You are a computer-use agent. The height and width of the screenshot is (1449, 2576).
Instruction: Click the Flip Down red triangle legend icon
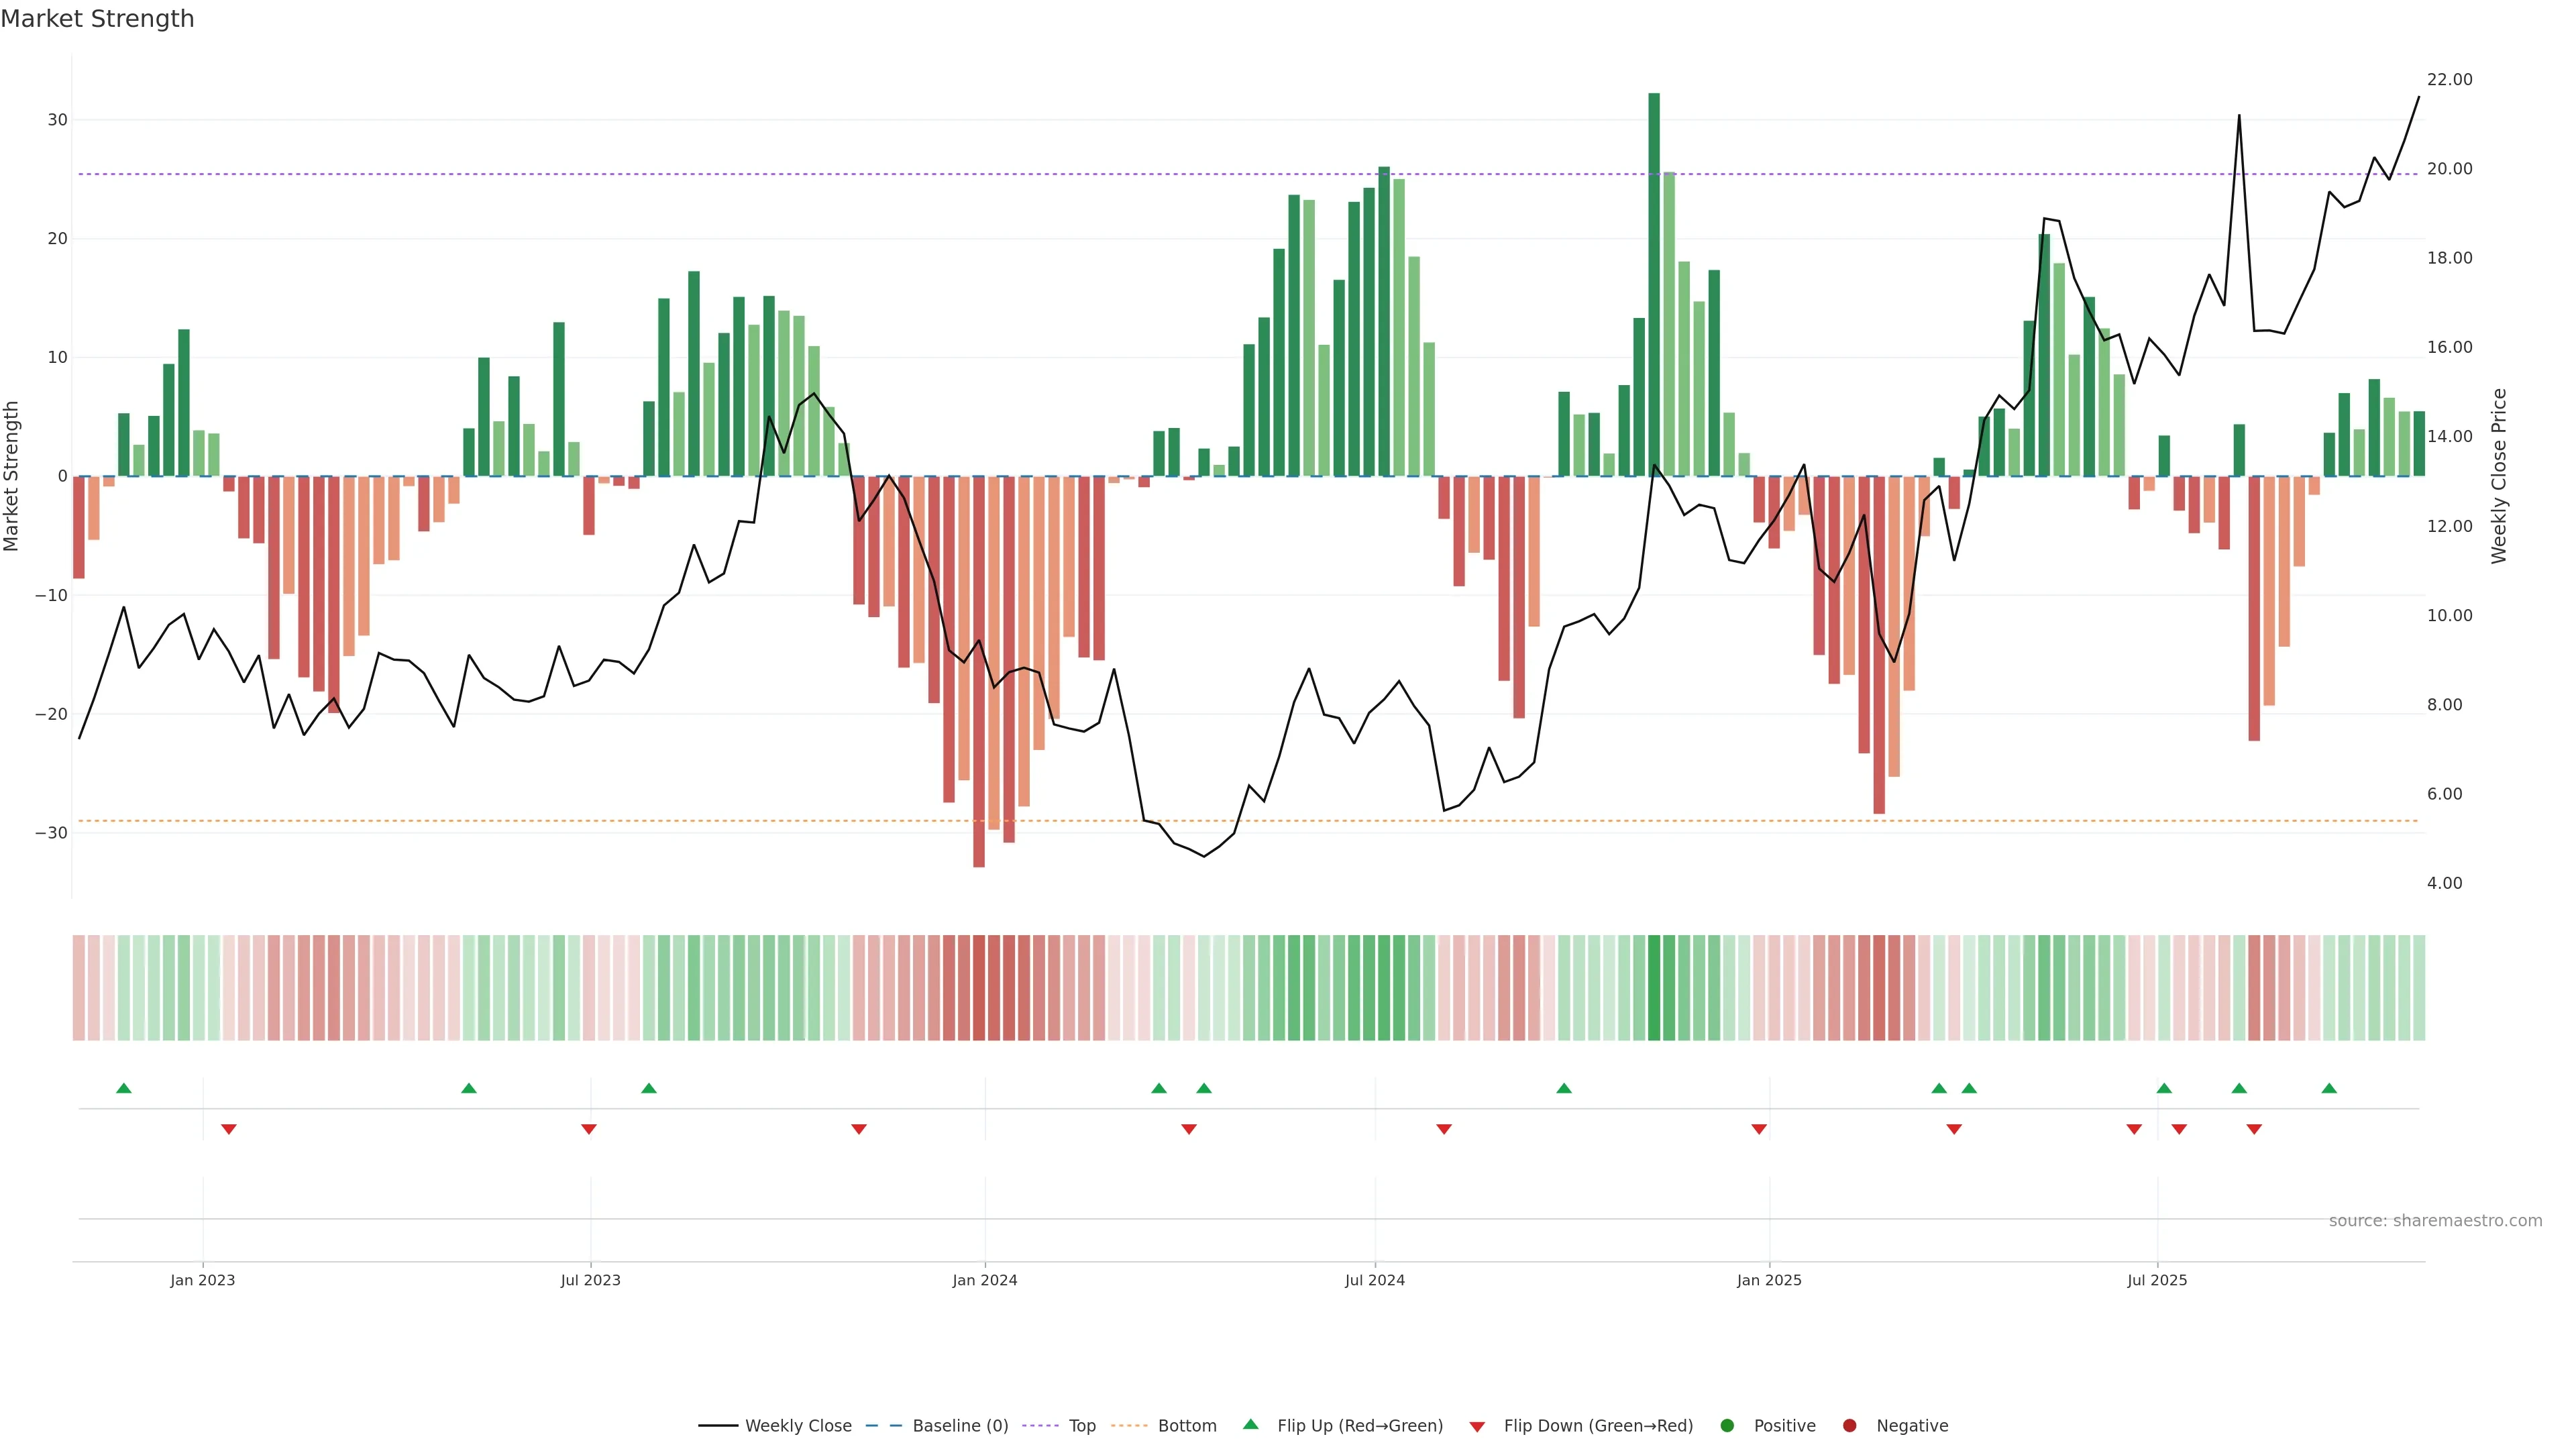click(x=1477, y=1427)
